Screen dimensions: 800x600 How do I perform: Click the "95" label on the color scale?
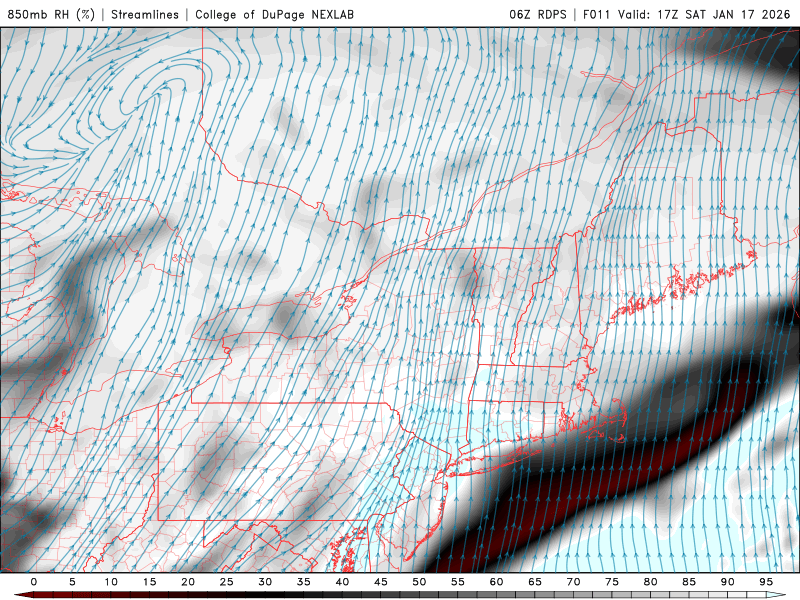tap(766, 582)
